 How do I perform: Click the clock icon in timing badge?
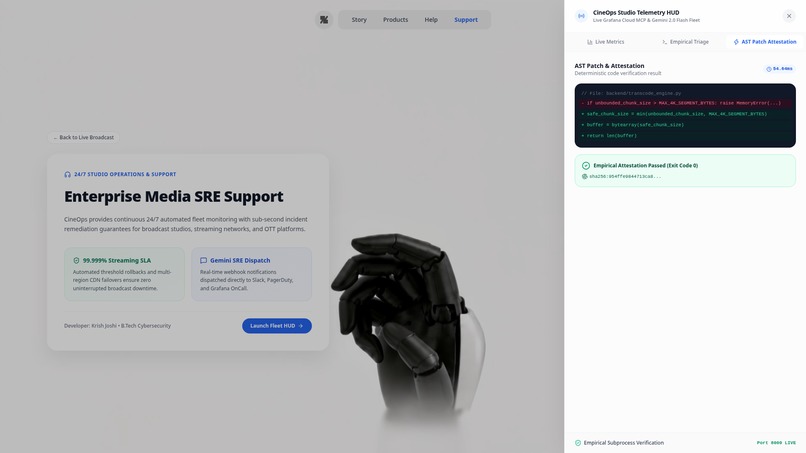point(769,69)
